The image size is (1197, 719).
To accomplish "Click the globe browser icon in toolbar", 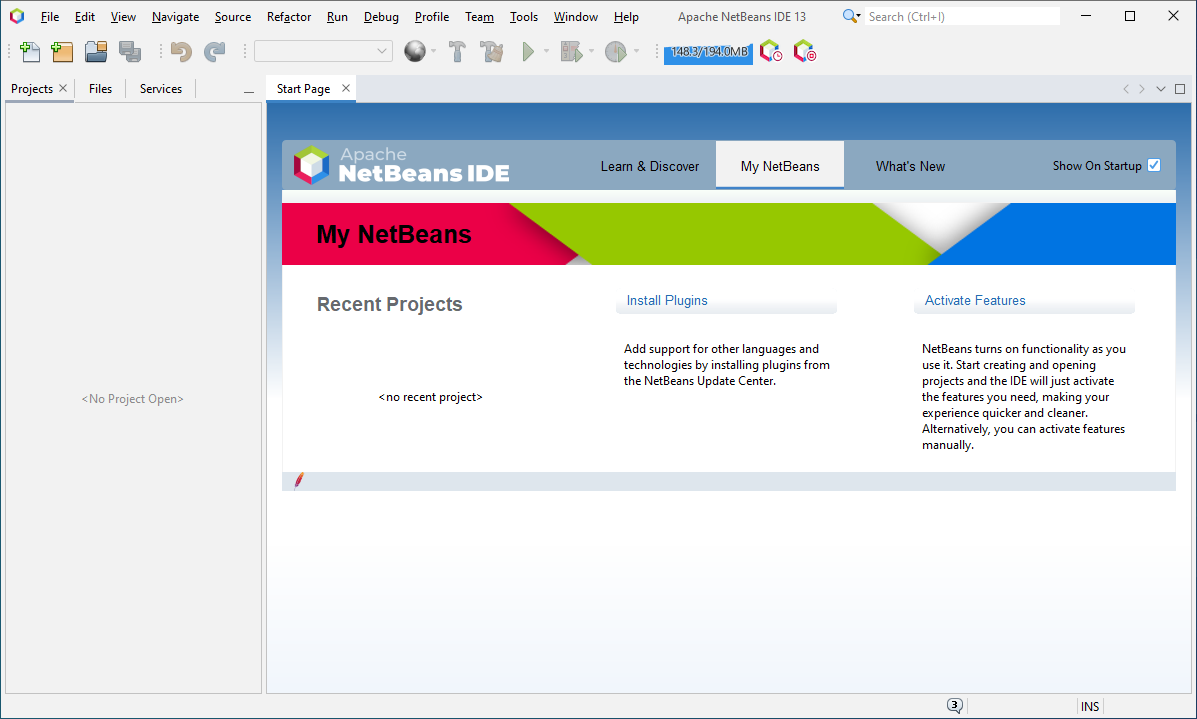I will pyautogui.click(x=414, y=52).
